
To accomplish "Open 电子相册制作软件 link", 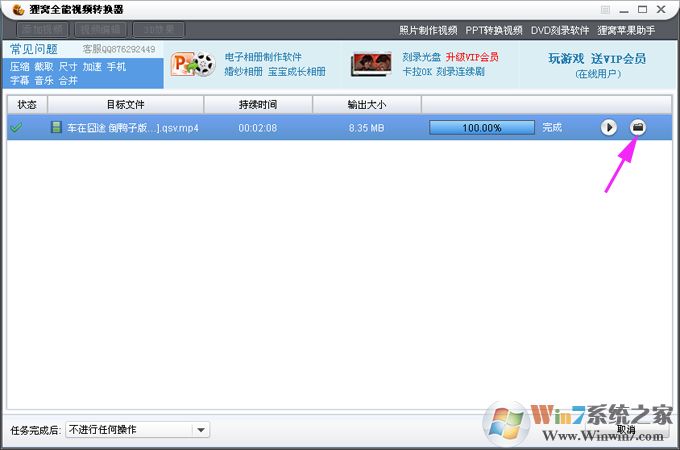I will click(x=263, y=57).
